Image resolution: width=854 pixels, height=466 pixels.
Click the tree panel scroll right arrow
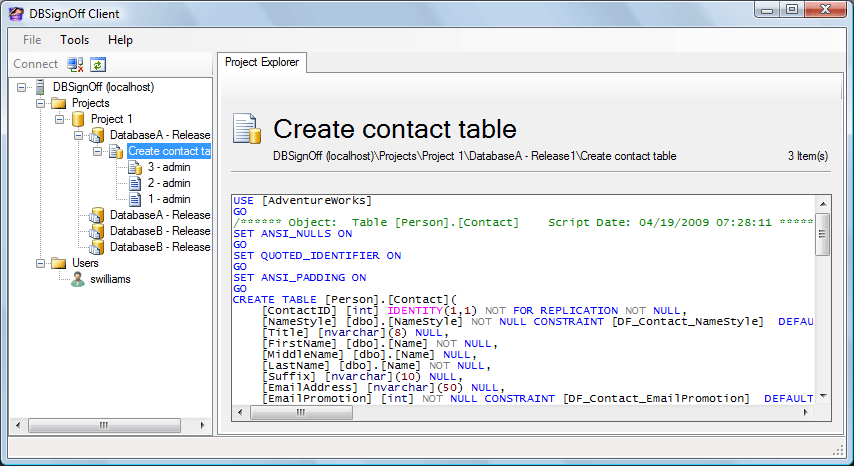click(x=203, y=425)
